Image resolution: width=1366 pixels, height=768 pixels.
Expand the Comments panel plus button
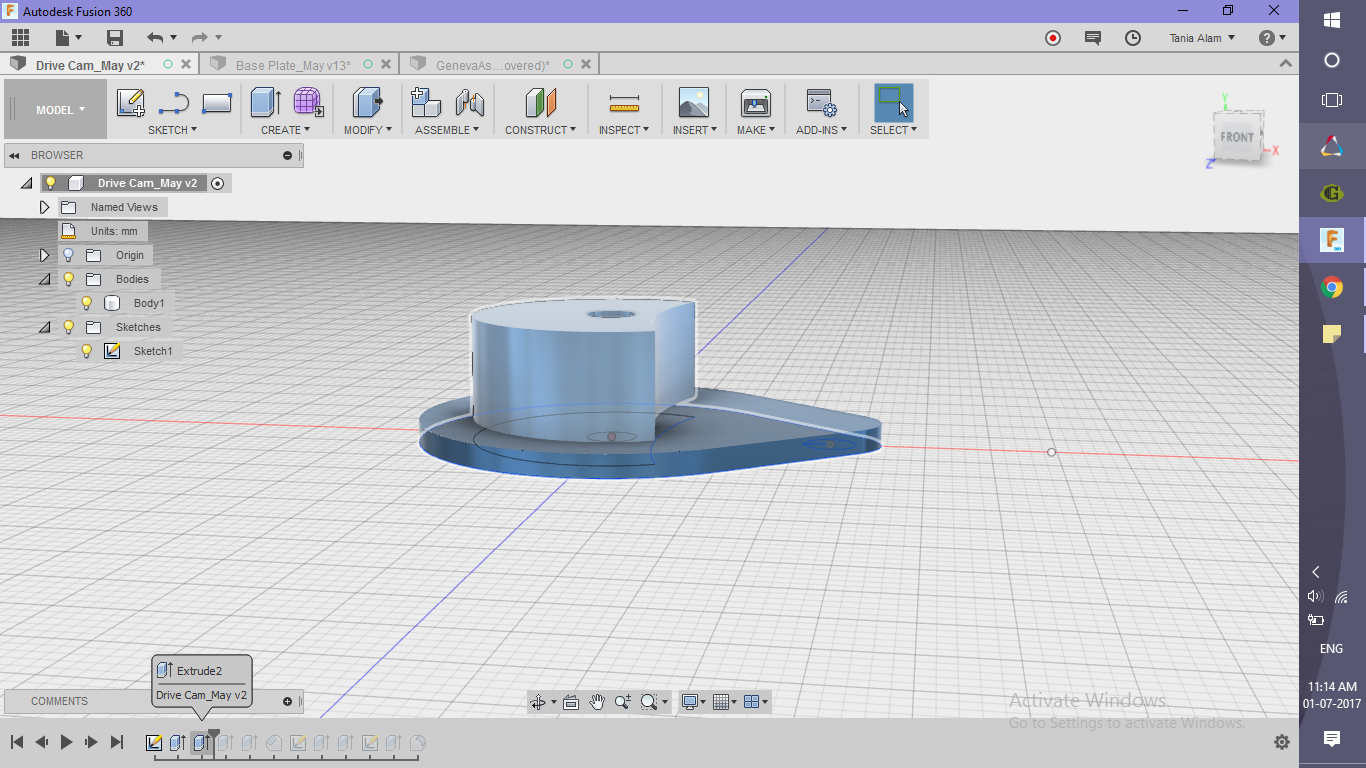click(x=288, y=701)
